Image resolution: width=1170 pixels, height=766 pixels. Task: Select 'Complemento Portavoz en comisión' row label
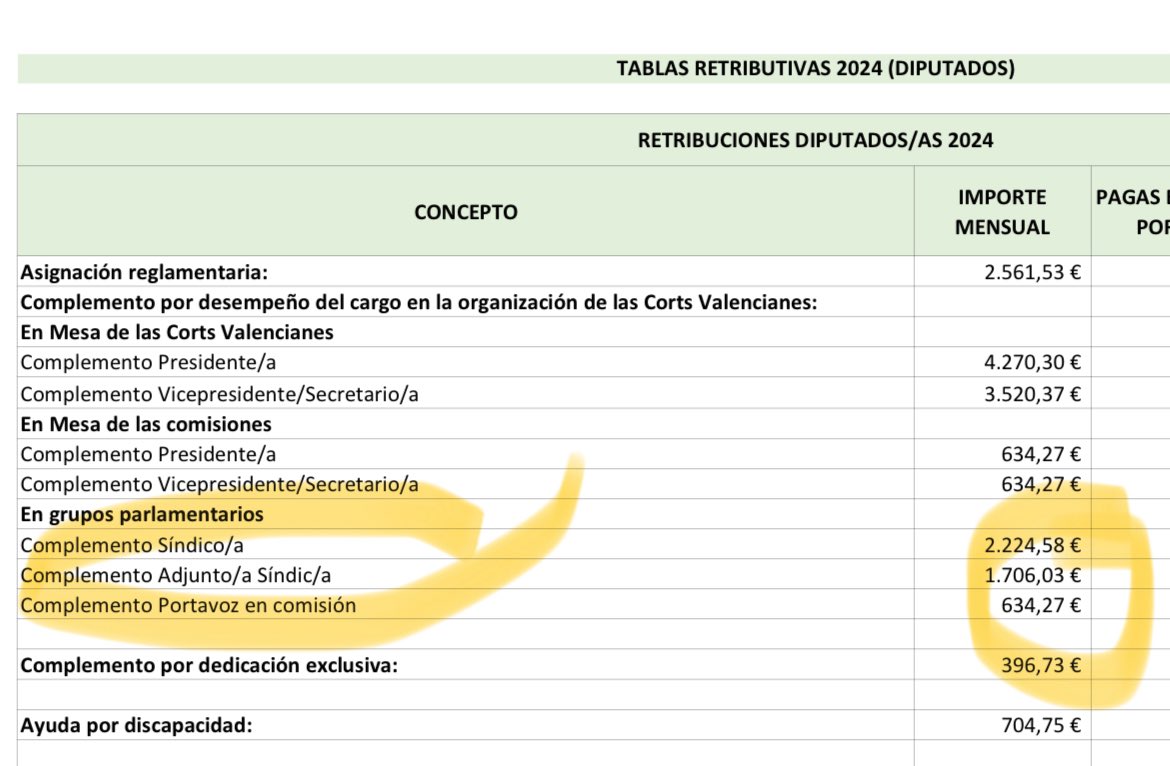pos(188,605)
